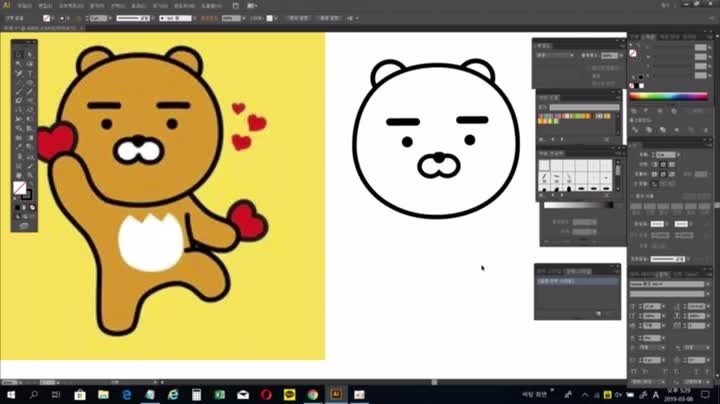Click gradient slider bar in Gradient panel
Image resolution: width=720 pixels, height=404 pixels.
579,205
